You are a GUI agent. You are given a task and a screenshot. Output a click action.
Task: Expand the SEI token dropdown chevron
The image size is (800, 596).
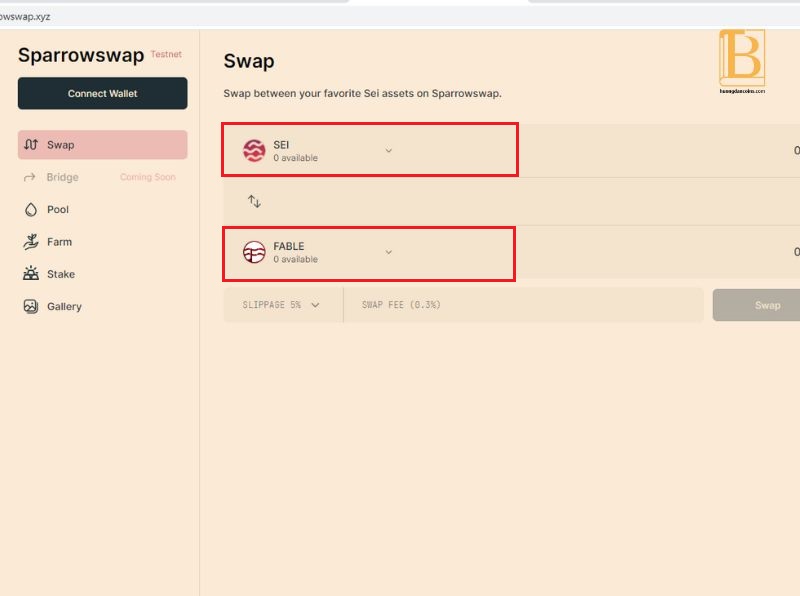[x=389, y=151]
